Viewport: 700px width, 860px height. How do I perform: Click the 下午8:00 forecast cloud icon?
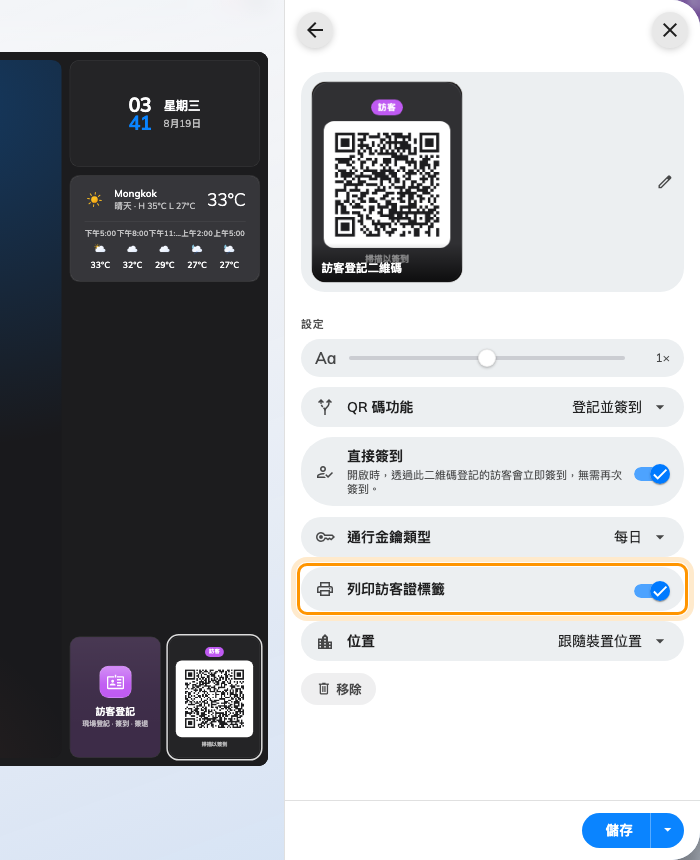(x=132, y=249)
